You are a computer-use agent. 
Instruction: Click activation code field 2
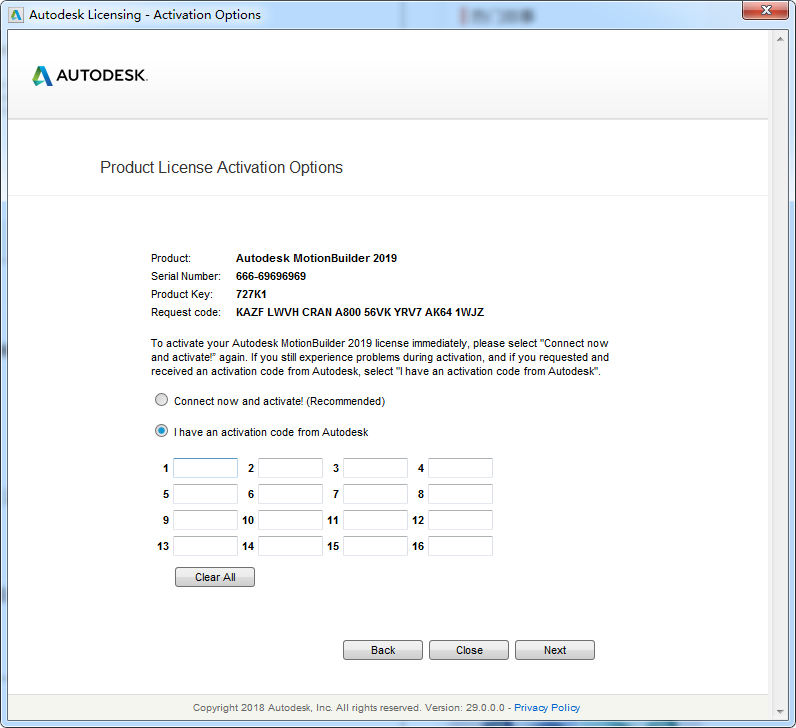point(290,468)
